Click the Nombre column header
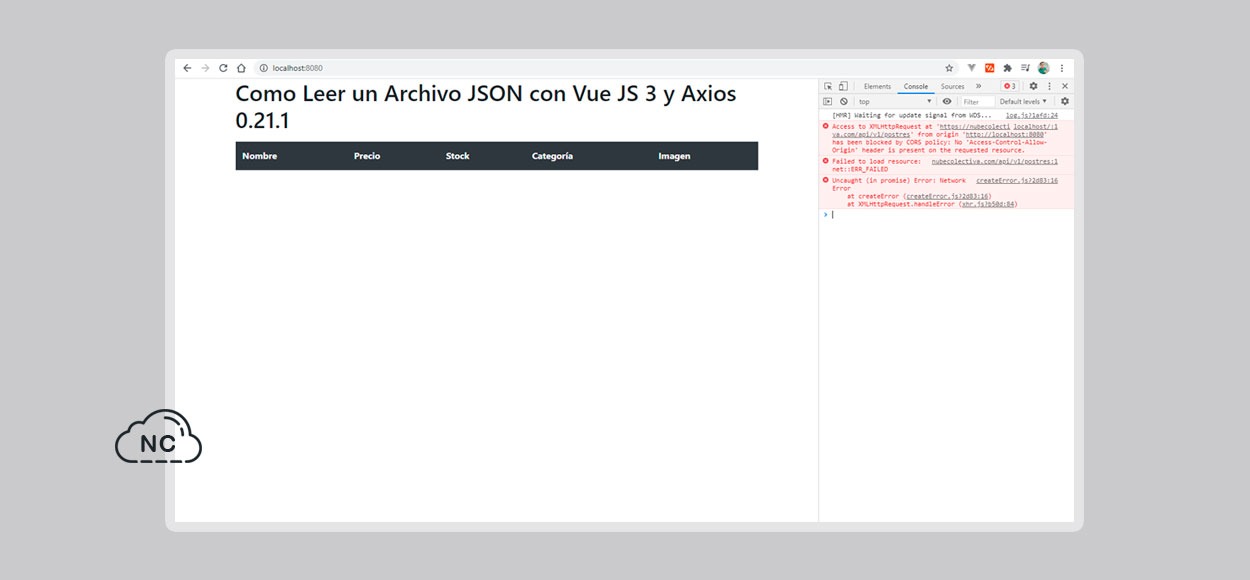This screenshot has width=1250, height=580. click(260, 156)
